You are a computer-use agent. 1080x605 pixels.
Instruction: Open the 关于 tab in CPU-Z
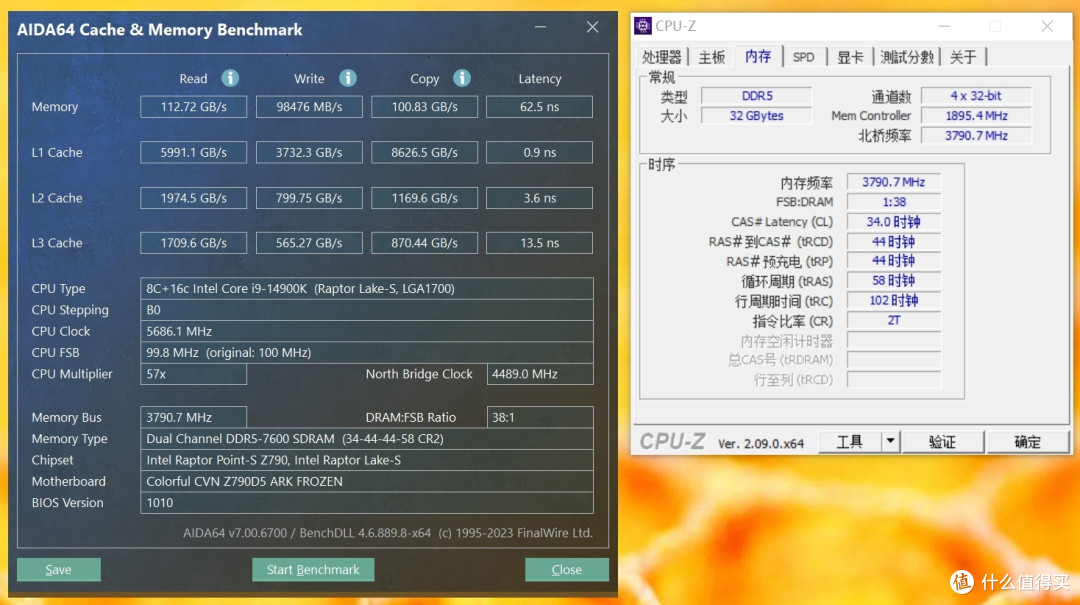963,57
